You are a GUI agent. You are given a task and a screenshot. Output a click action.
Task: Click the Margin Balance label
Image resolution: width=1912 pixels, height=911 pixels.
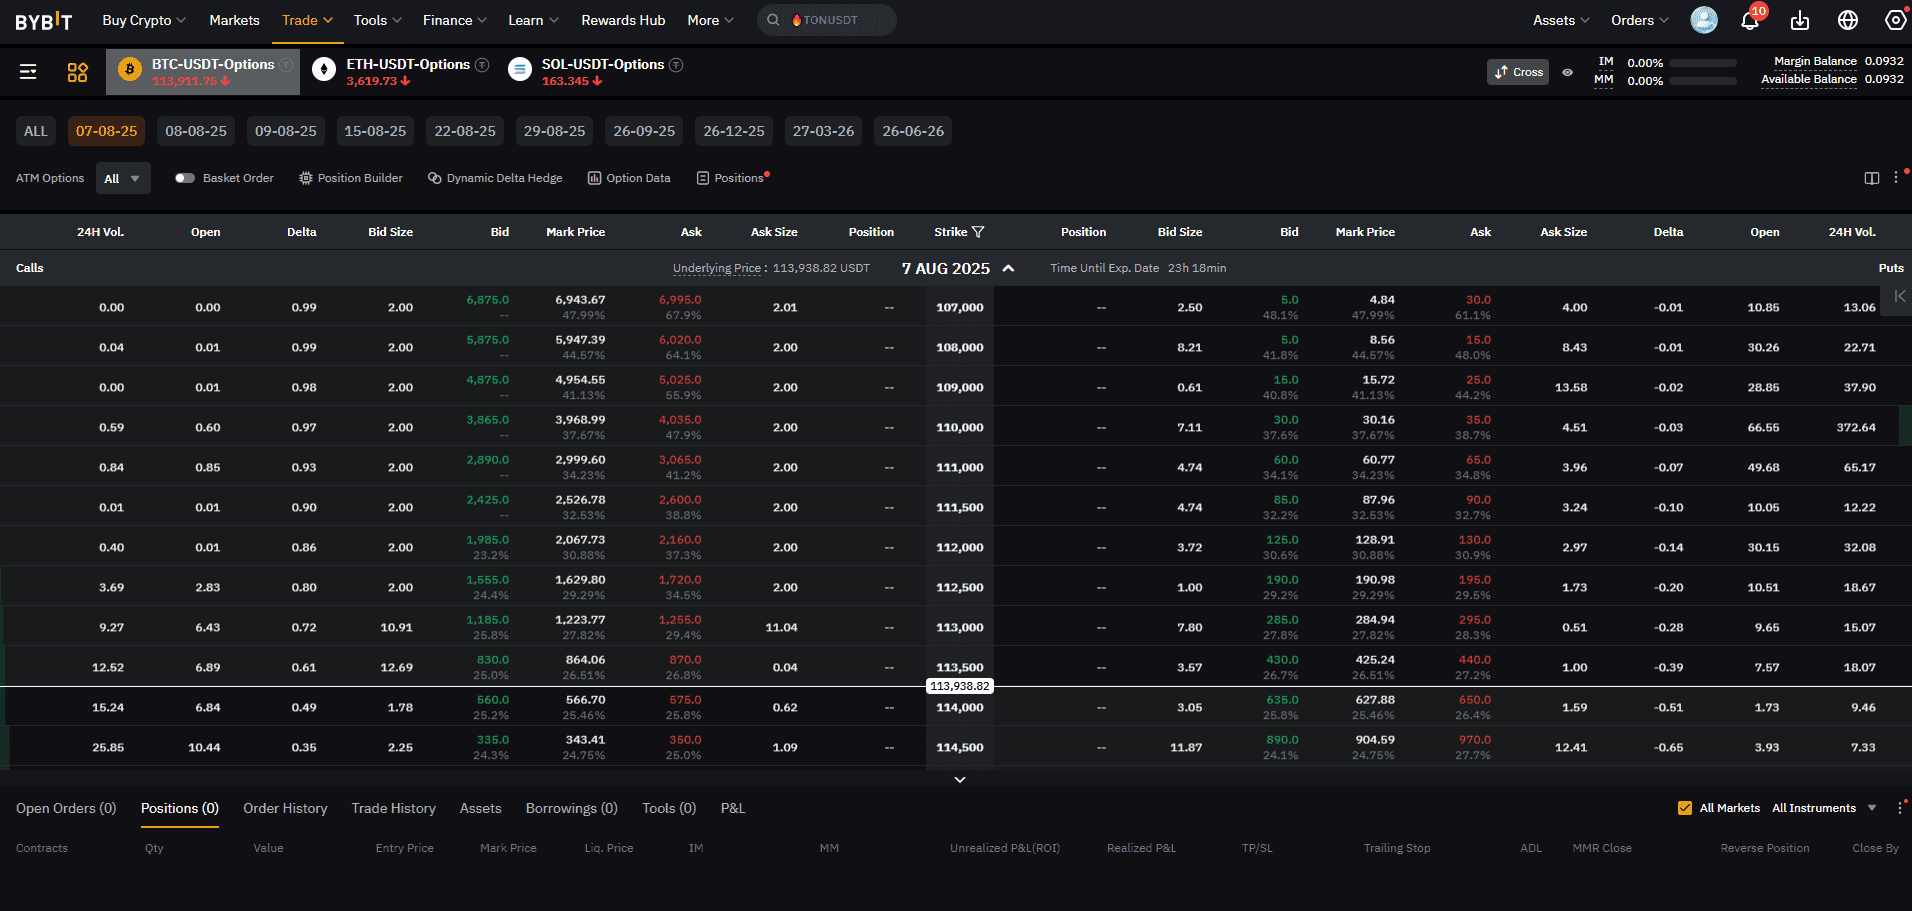(x=1815, y=61)
